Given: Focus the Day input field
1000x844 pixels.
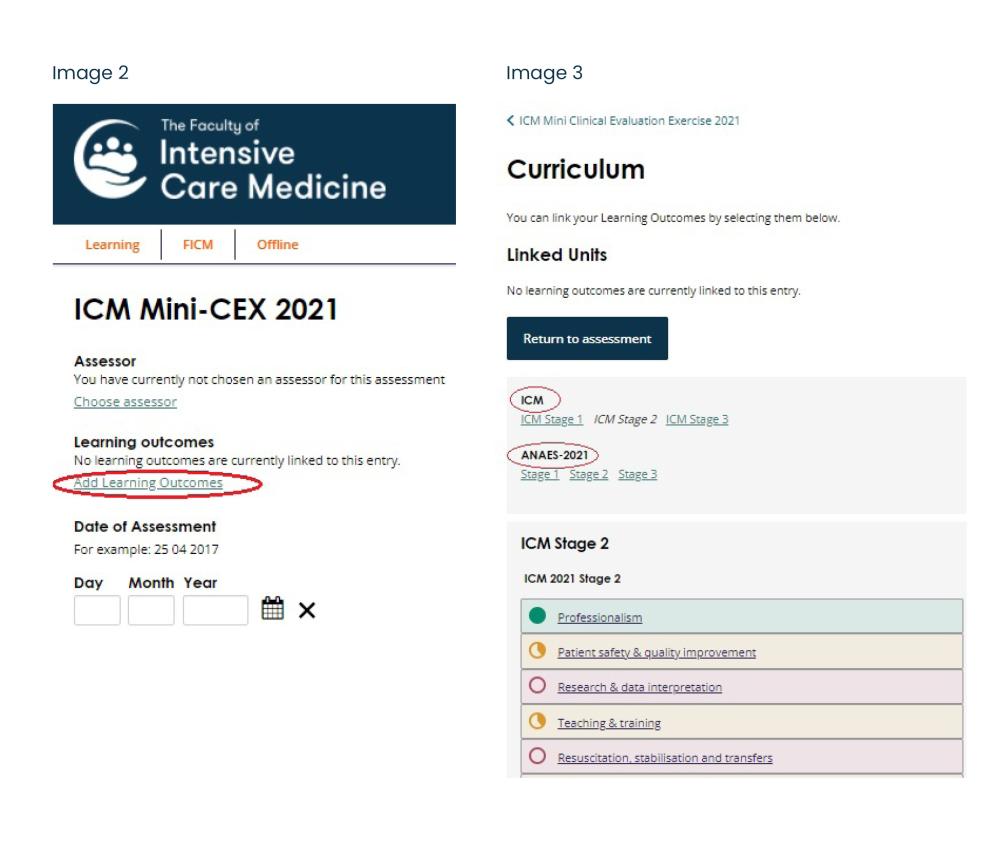Looking at the screenshot, I should [97, 611].
